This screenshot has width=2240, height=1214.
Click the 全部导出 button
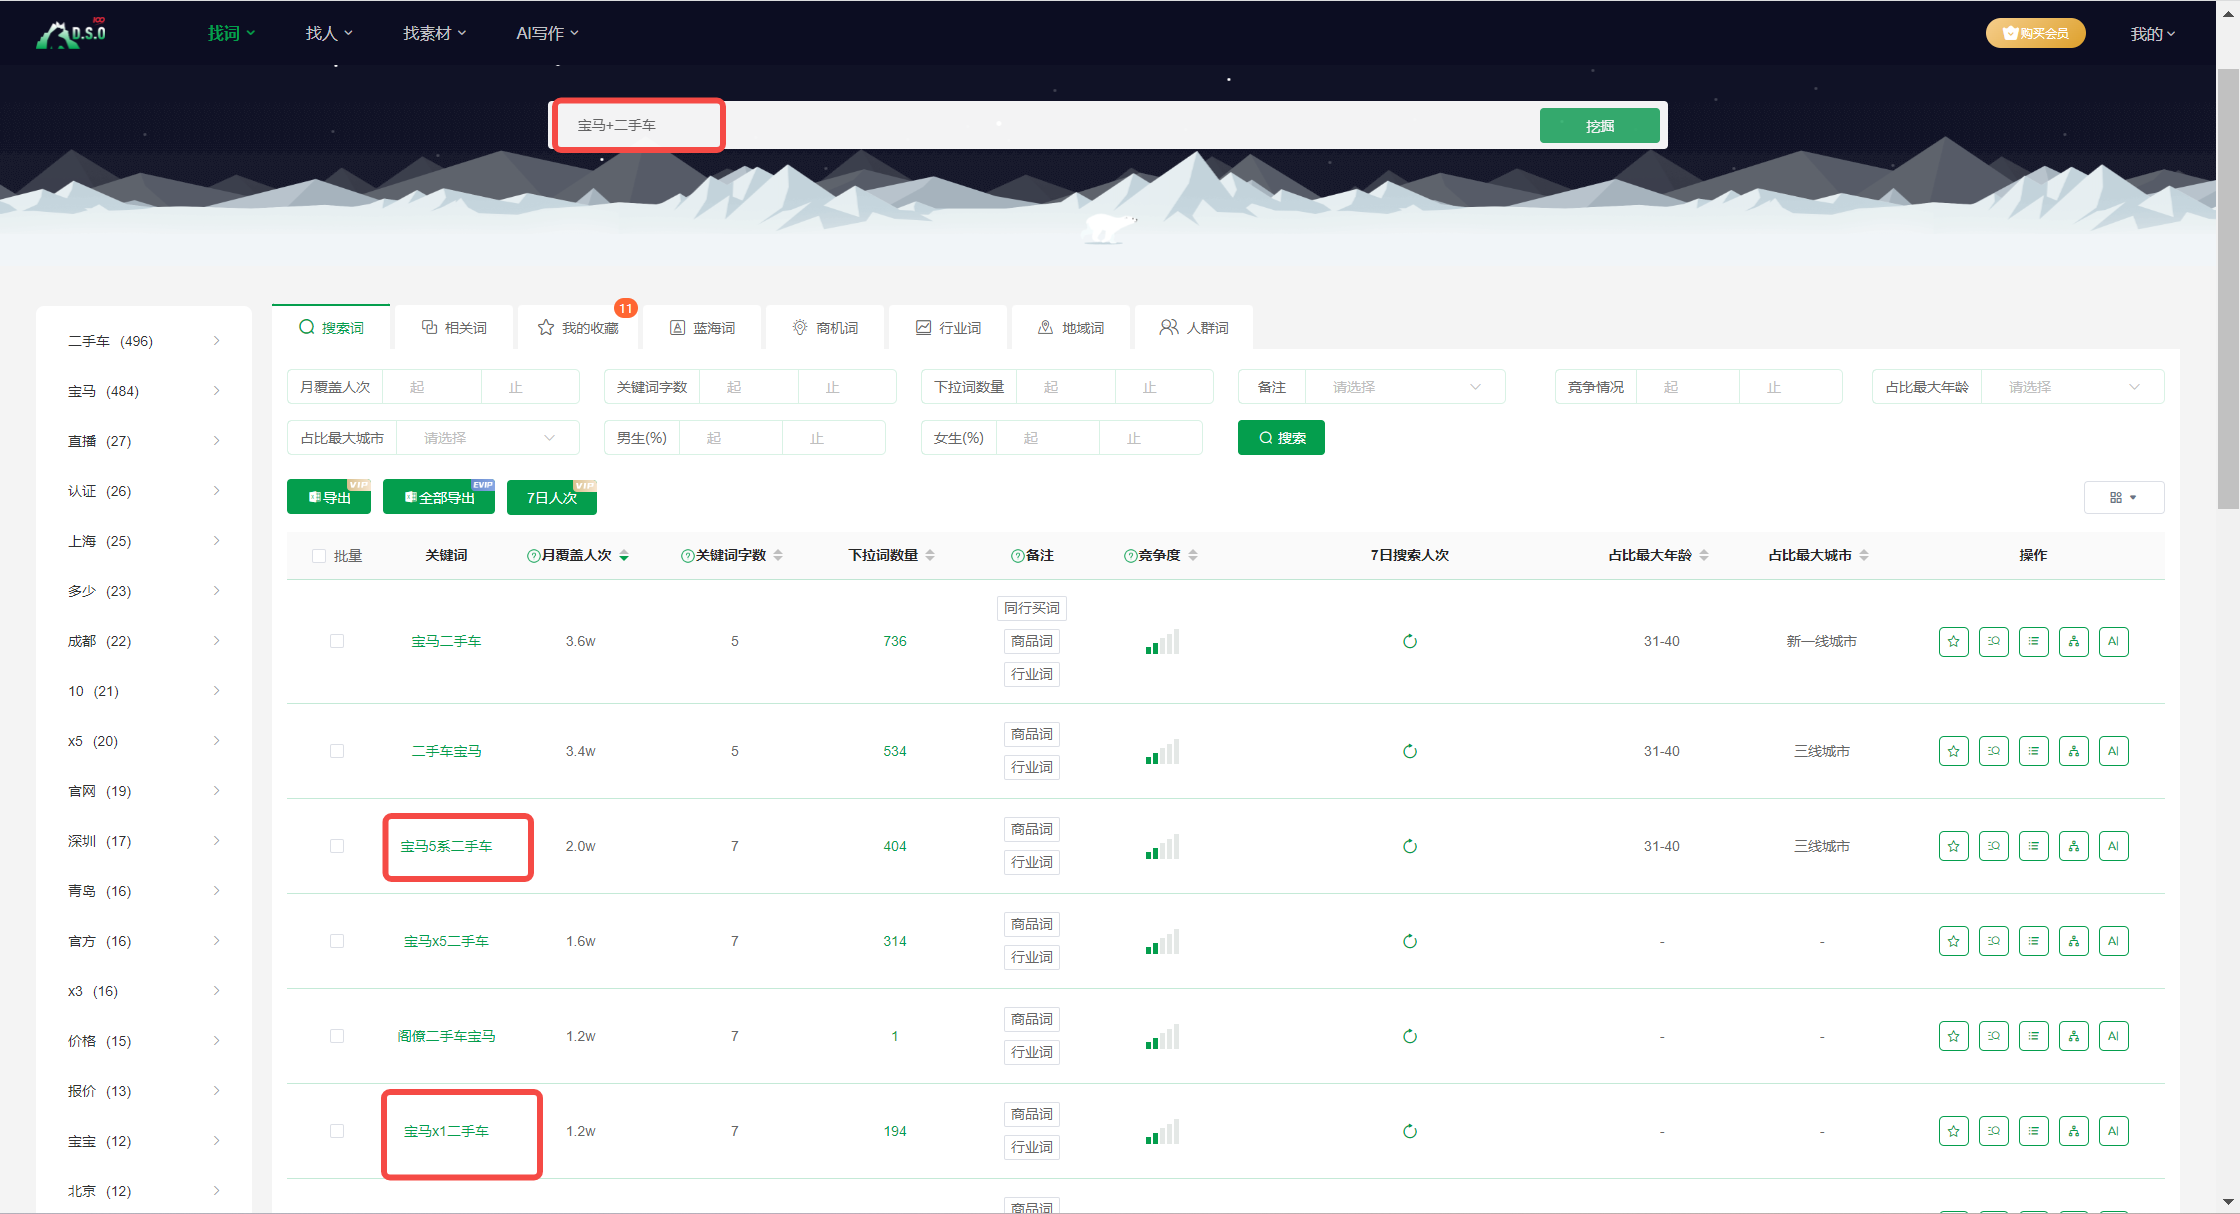click(439, 497)
